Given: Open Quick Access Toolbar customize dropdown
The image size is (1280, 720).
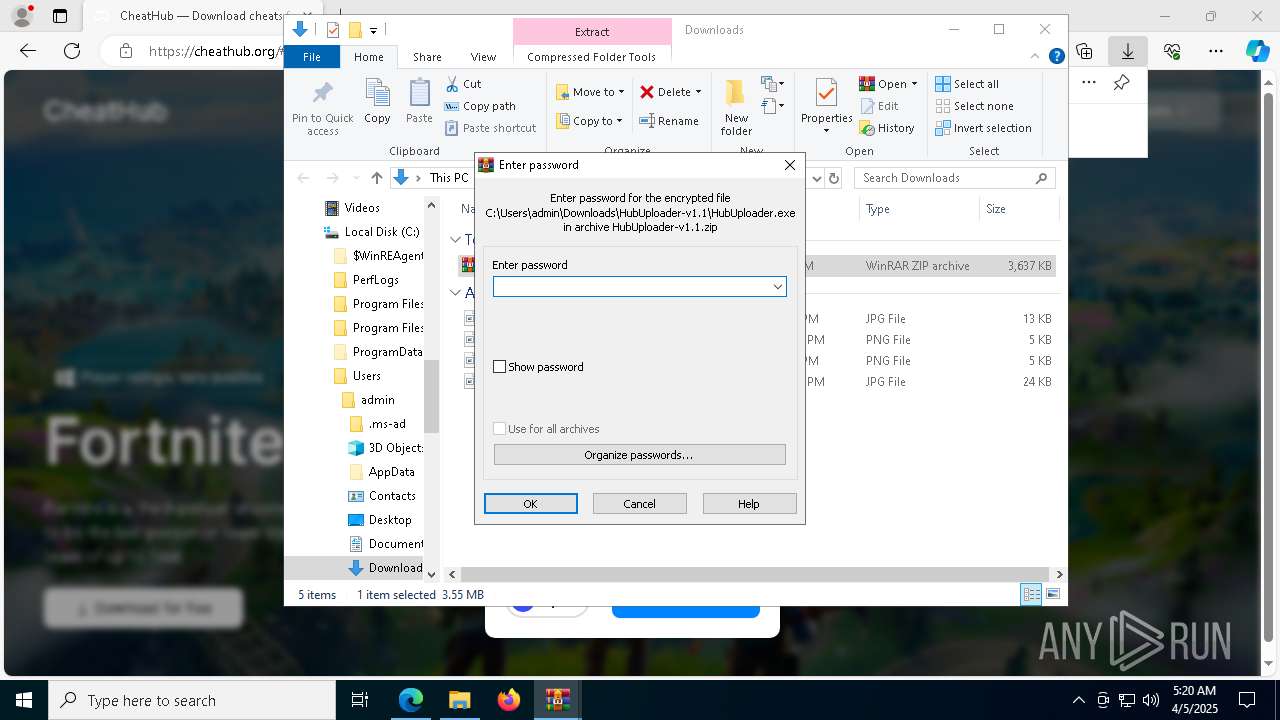Looking at the screenshot, I should pyautogui.click(x=373, y=30).
